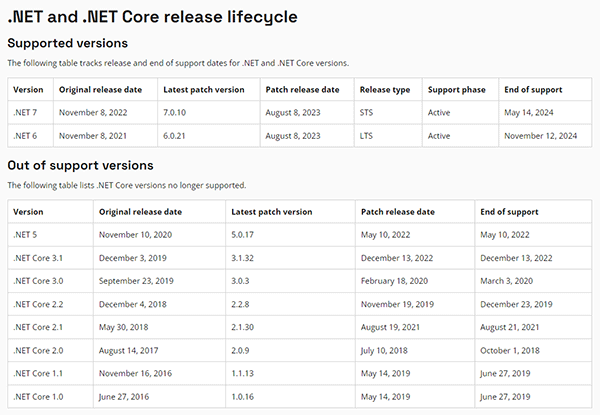Screen dimensions: 600x415
Task: Select patch date 'July 10, 2018'
Action: (x=384, y=350)
